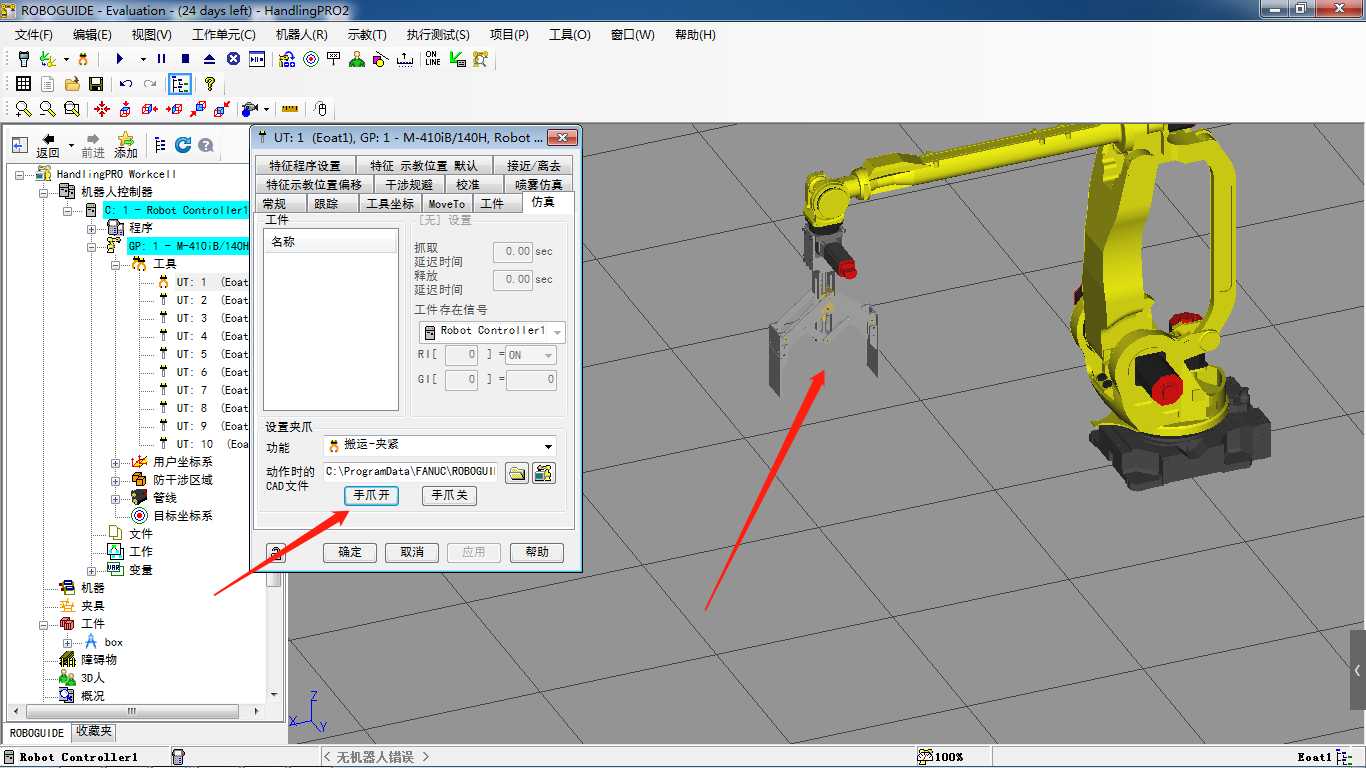This screenshot has height=768, width=1366.
Task: Expand the 程序 tree node
Action: [x=92, y=228]
